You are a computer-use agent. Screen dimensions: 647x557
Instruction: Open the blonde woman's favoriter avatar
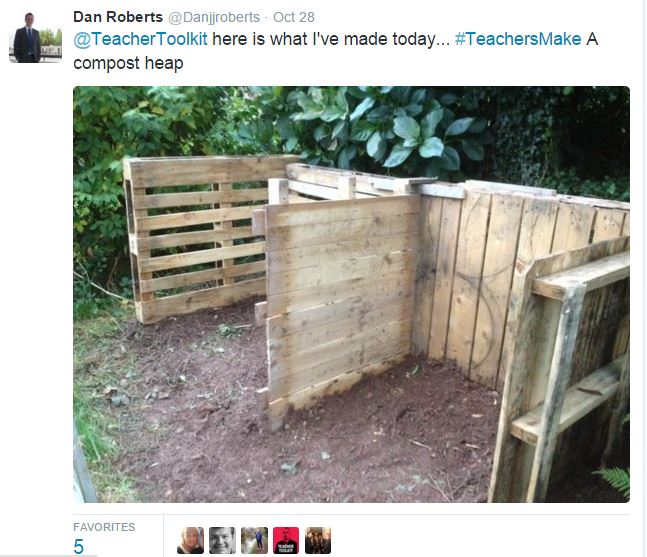(x=190, y=540)
